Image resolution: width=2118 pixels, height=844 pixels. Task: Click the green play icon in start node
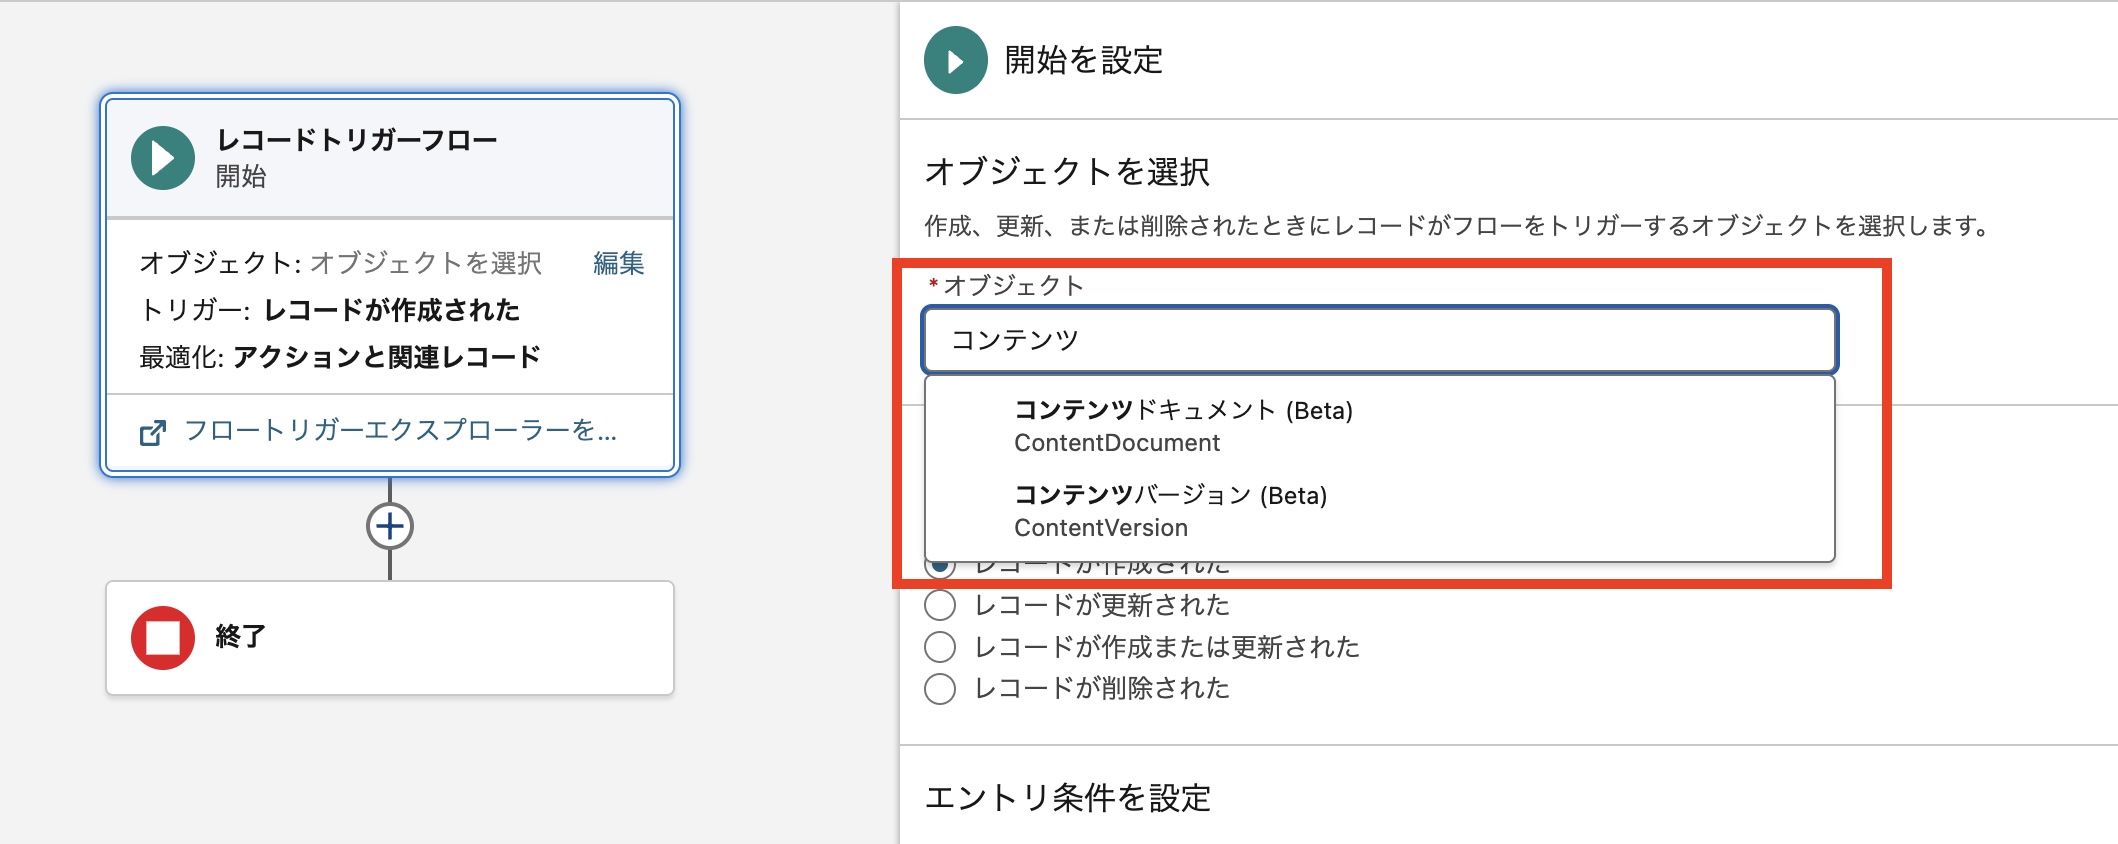[x=162, y=158]
